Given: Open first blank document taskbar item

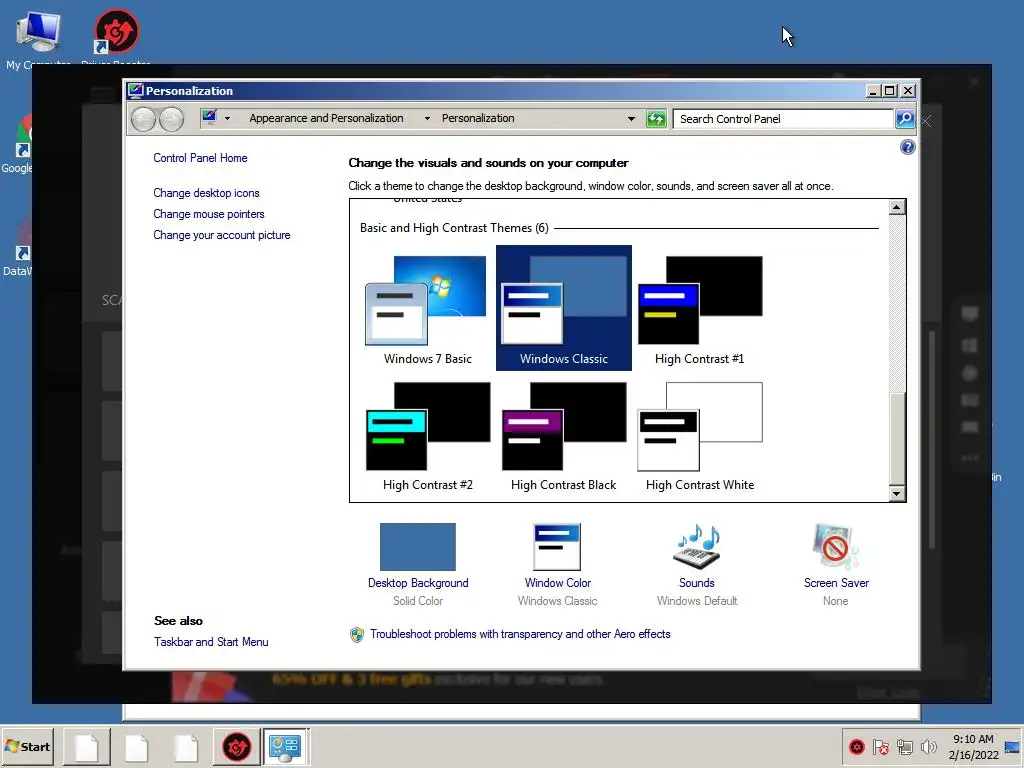Looking at the screenshot, I should click(86, 747).
